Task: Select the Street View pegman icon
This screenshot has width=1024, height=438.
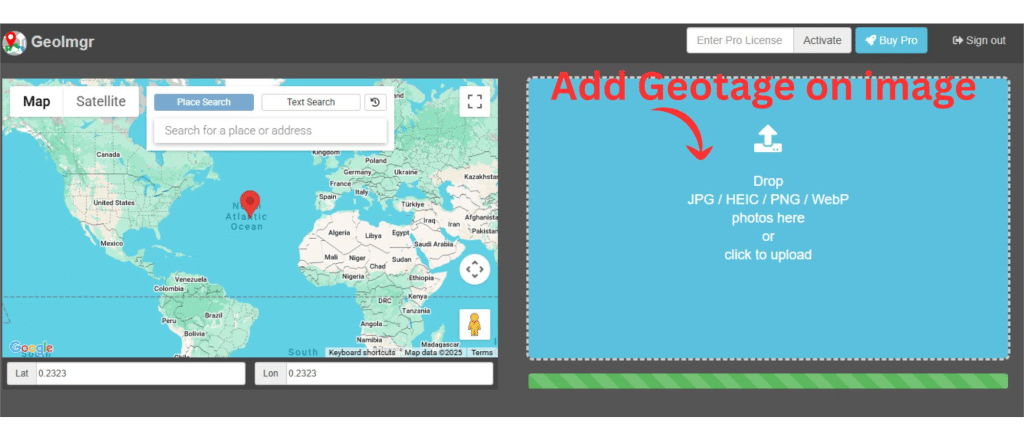Action: point(475,324)
